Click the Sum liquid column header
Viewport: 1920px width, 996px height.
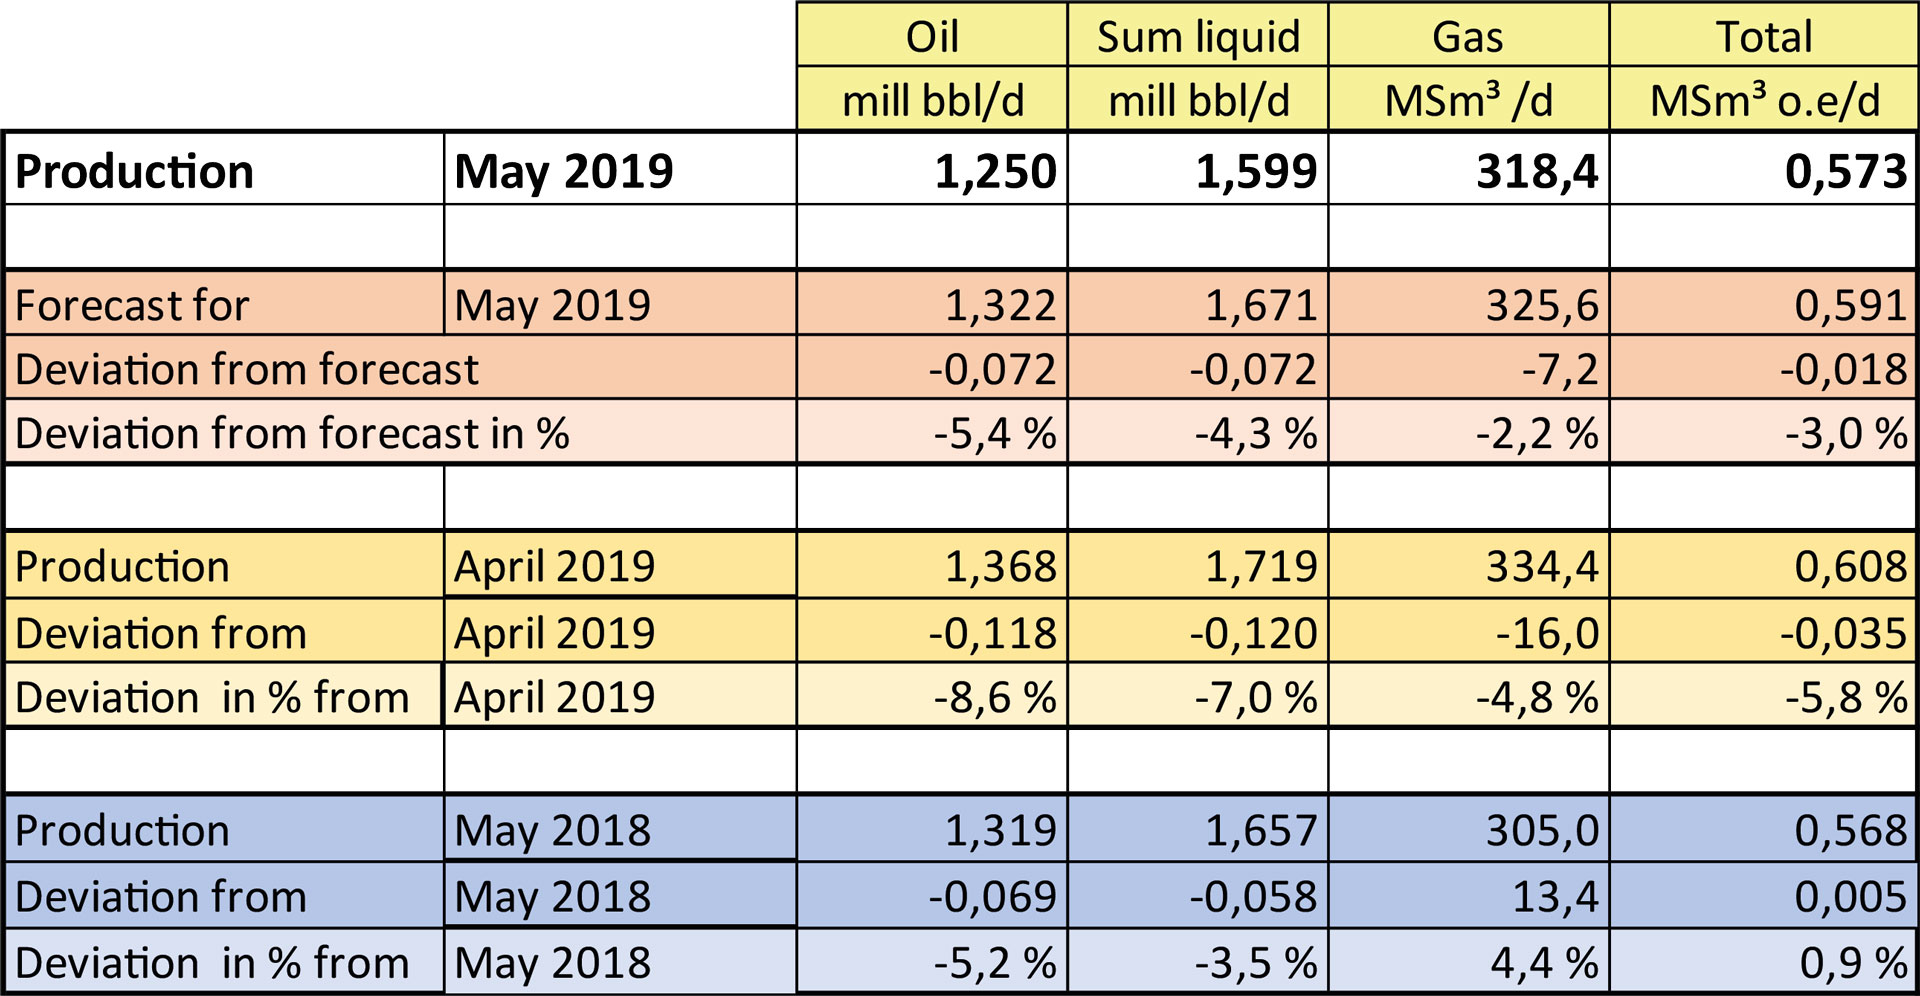tap(1198, 37)
